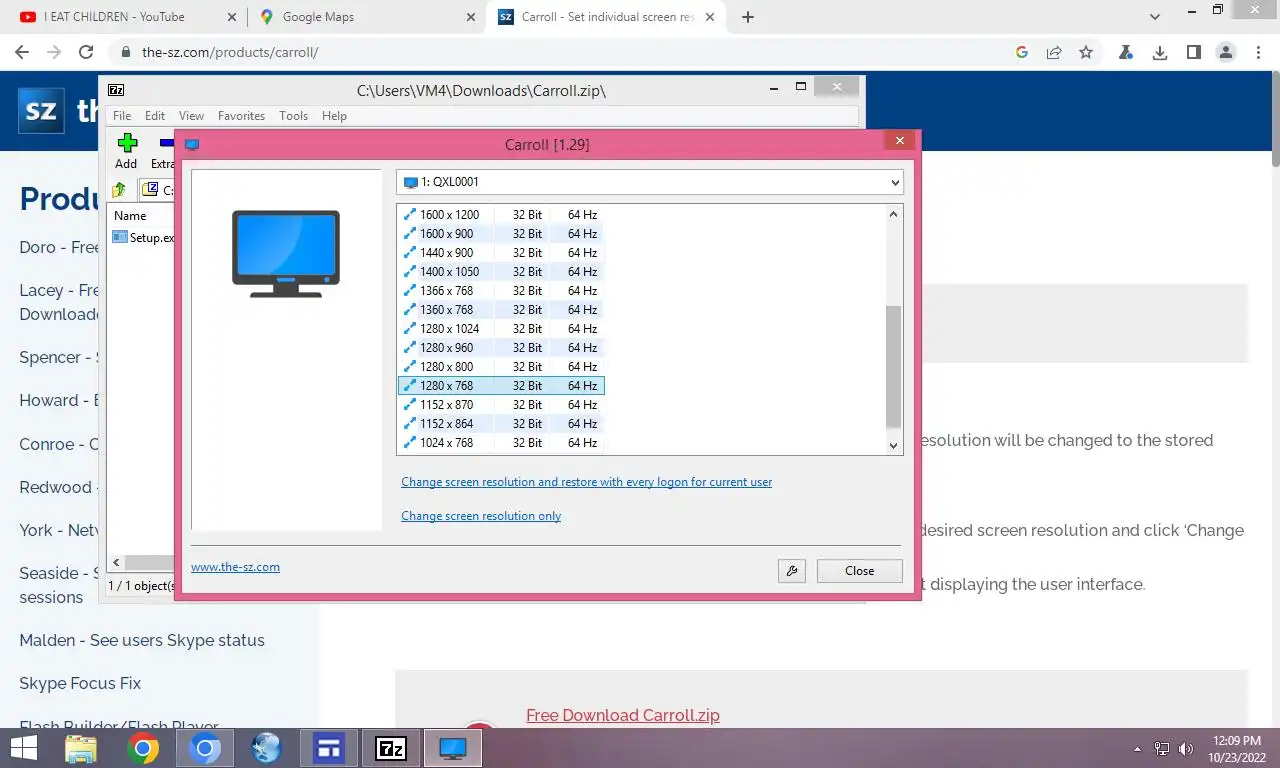Open the Edit menu in 7-Zip
Viewport: 1280px width, 768px height.
[155, 116]
